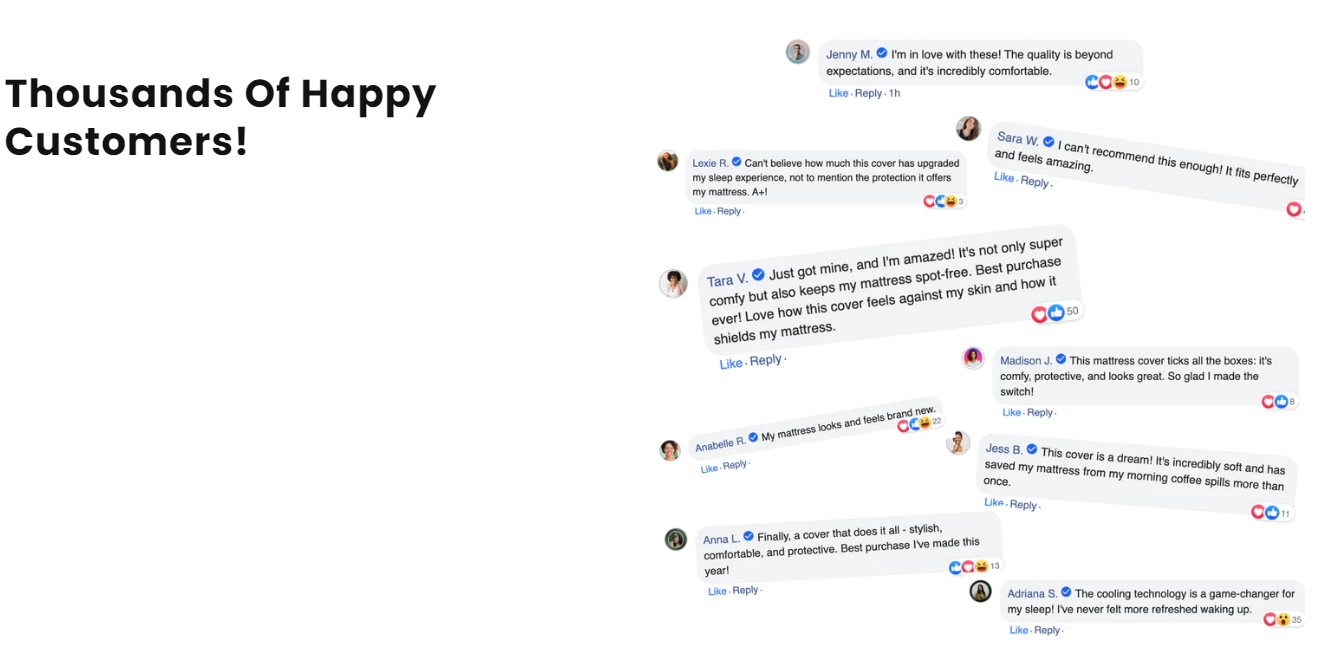The height and width of the screenshot is (660, 1326).
Task: Open Anabelle R.'s name link
Action: [x=720, y=443]
